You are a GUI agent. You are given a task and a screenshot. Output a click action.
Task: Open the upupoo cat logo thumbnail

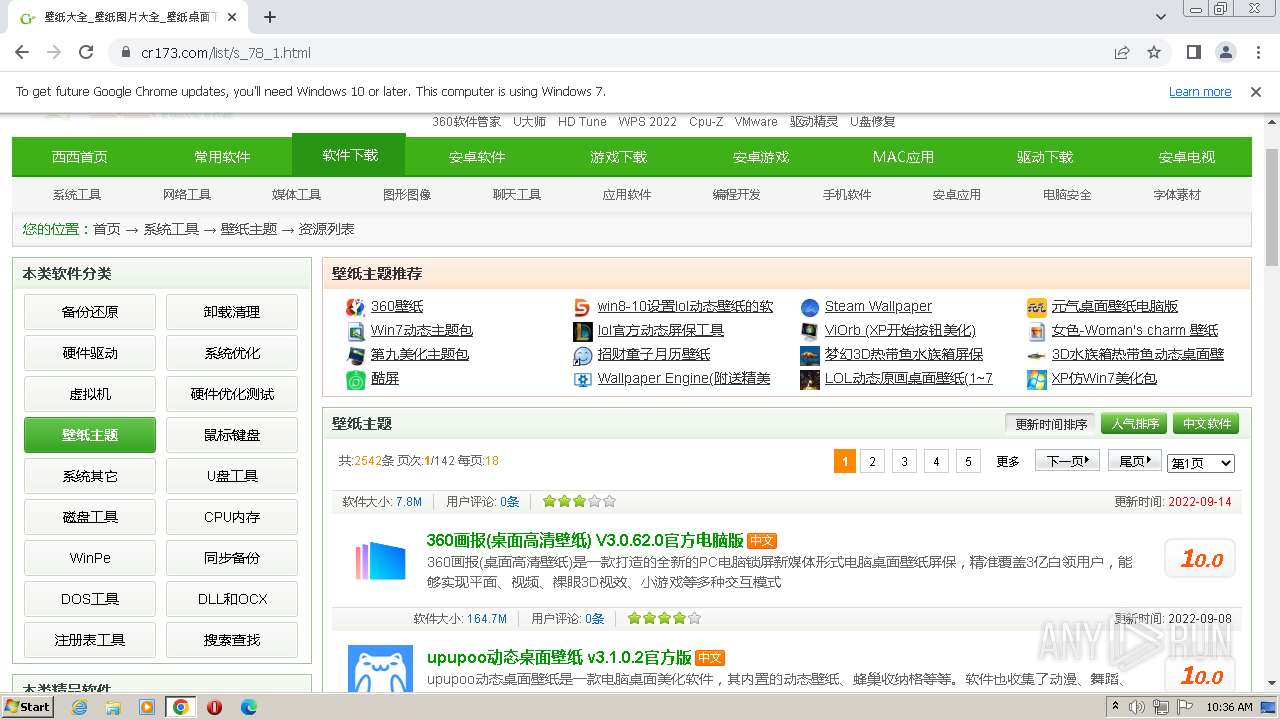pos(380,668)
